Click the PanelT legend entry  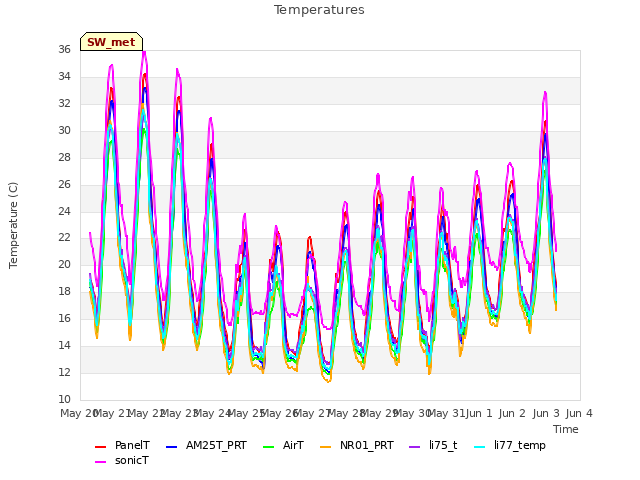coord(122,445)
